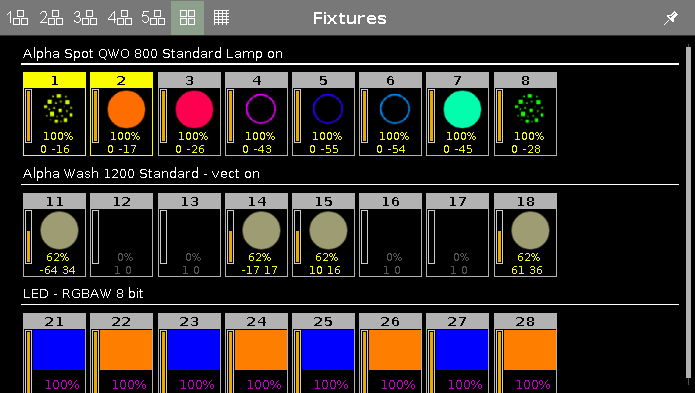The height and width of the screenshot is (393, 695).
Task: Select inactive fixture 16
Action: 390,235
